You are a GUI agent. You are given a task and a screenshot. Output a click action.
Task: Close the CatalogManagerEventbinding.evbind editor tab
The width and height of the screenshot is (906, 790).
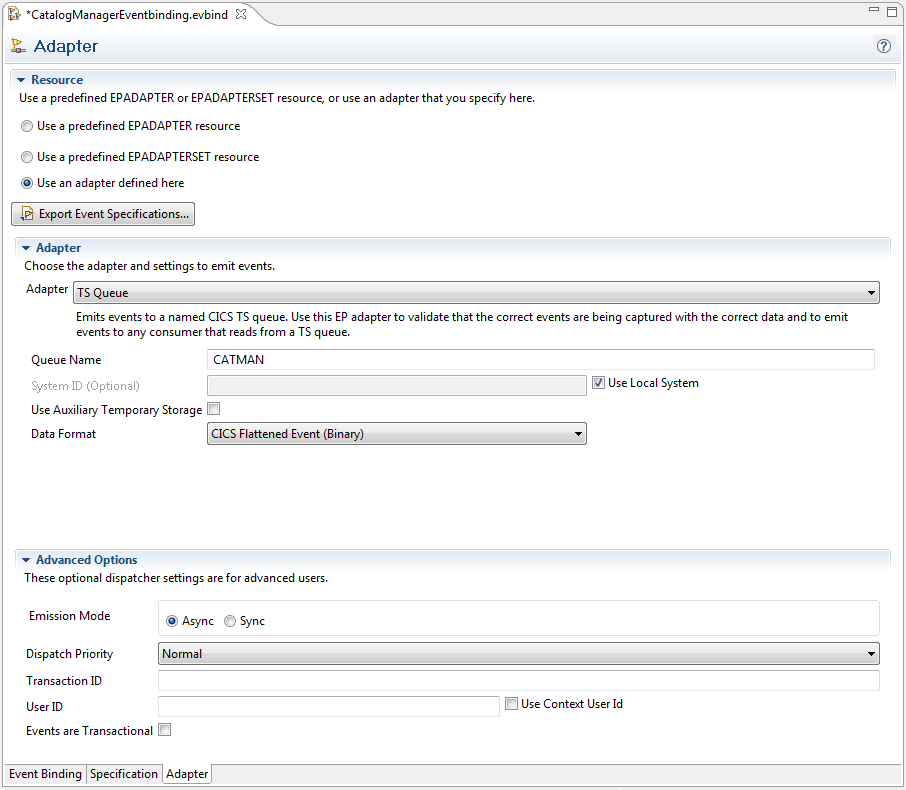click(241, 13)
